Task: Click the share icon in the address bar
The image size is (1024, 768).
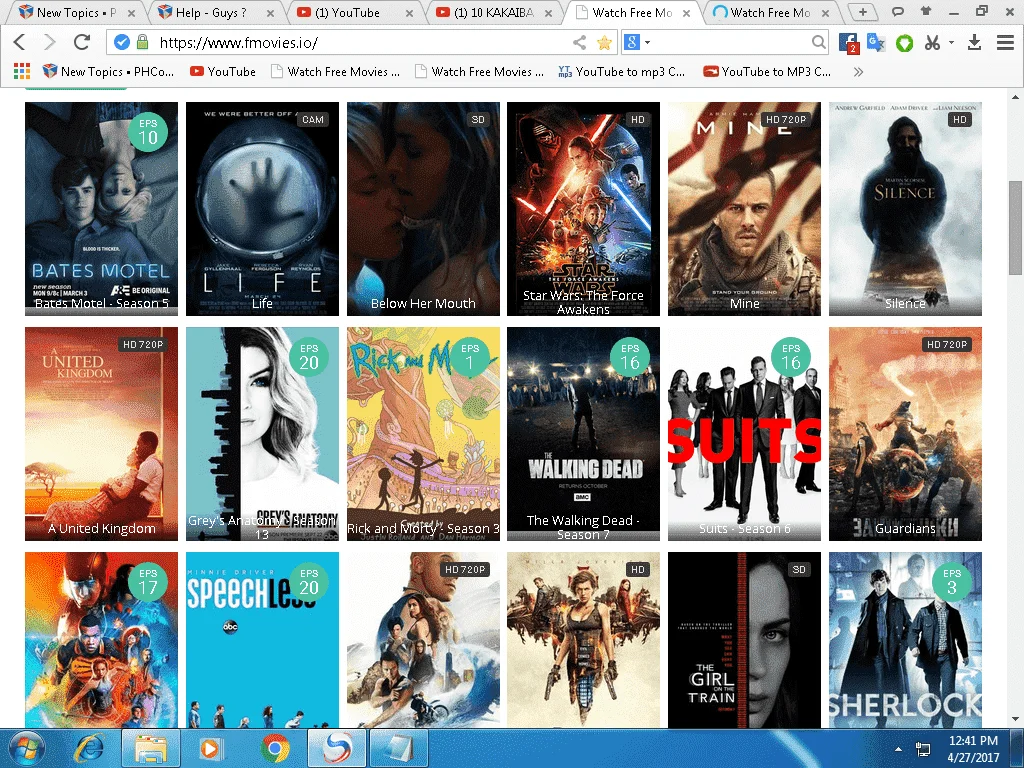Action: pyautogui.click(x=579, y=42)
